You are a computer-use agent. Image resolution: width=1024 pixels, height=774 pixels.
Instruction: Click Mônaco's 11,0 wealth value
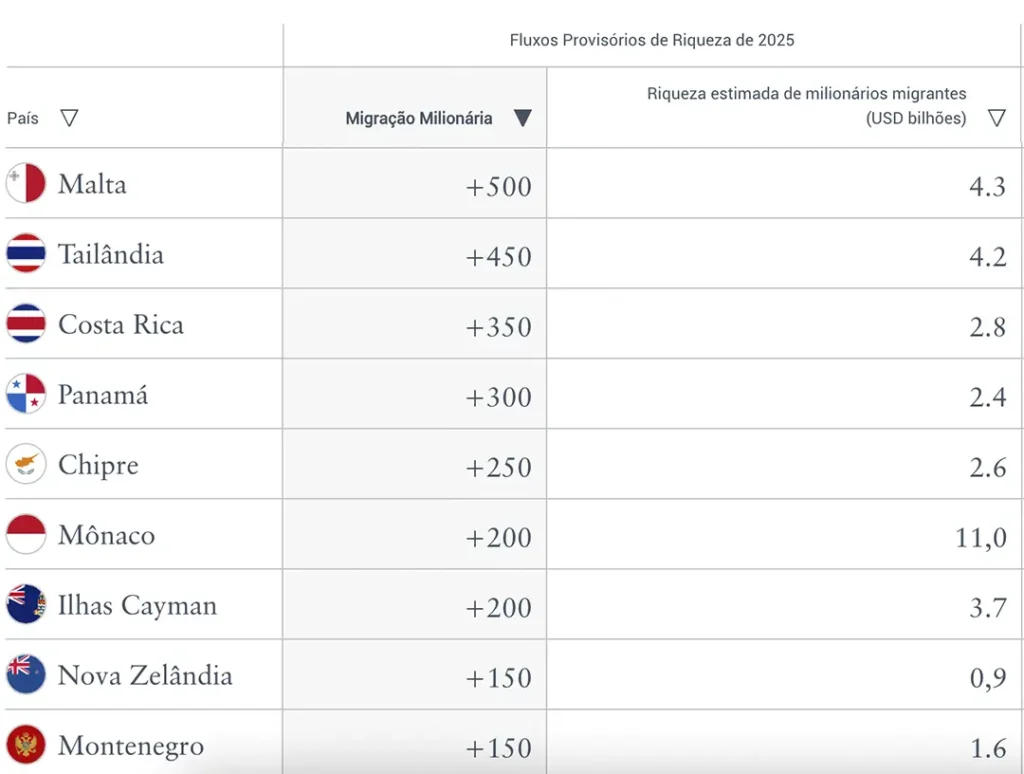coord(981,538)
